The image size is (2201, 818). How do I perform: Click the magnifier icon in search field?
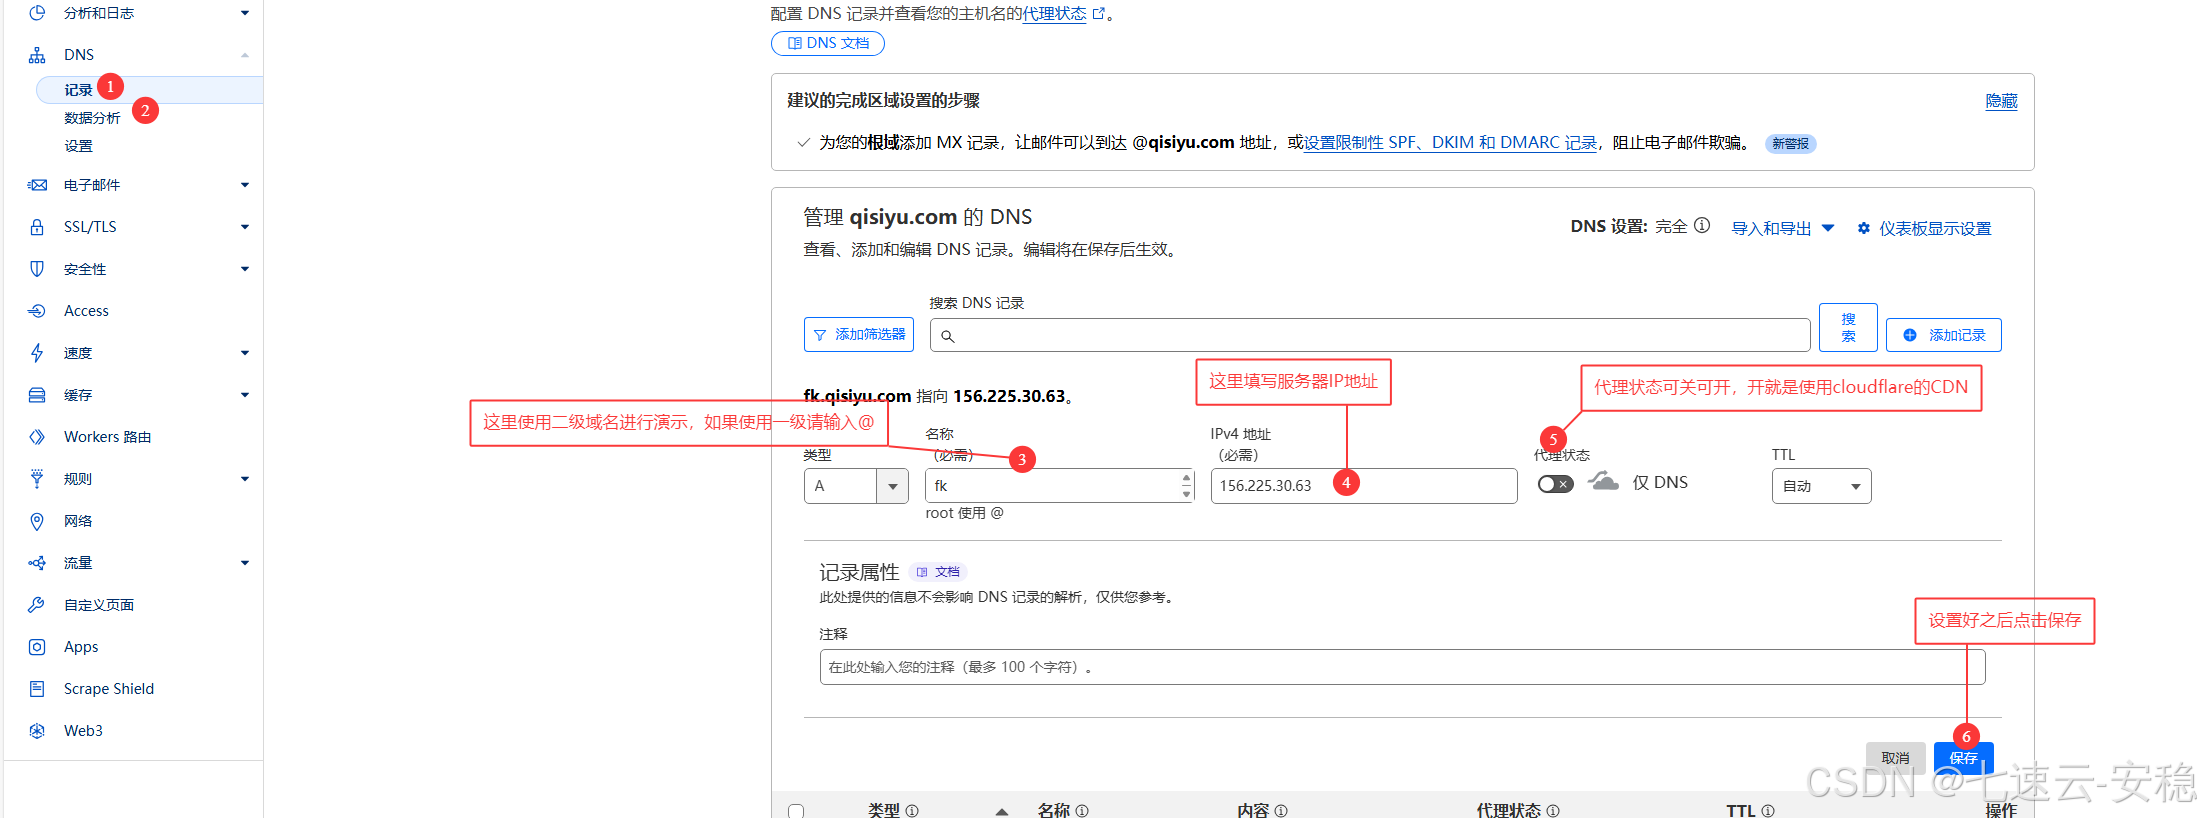click(x=948, y=336)
